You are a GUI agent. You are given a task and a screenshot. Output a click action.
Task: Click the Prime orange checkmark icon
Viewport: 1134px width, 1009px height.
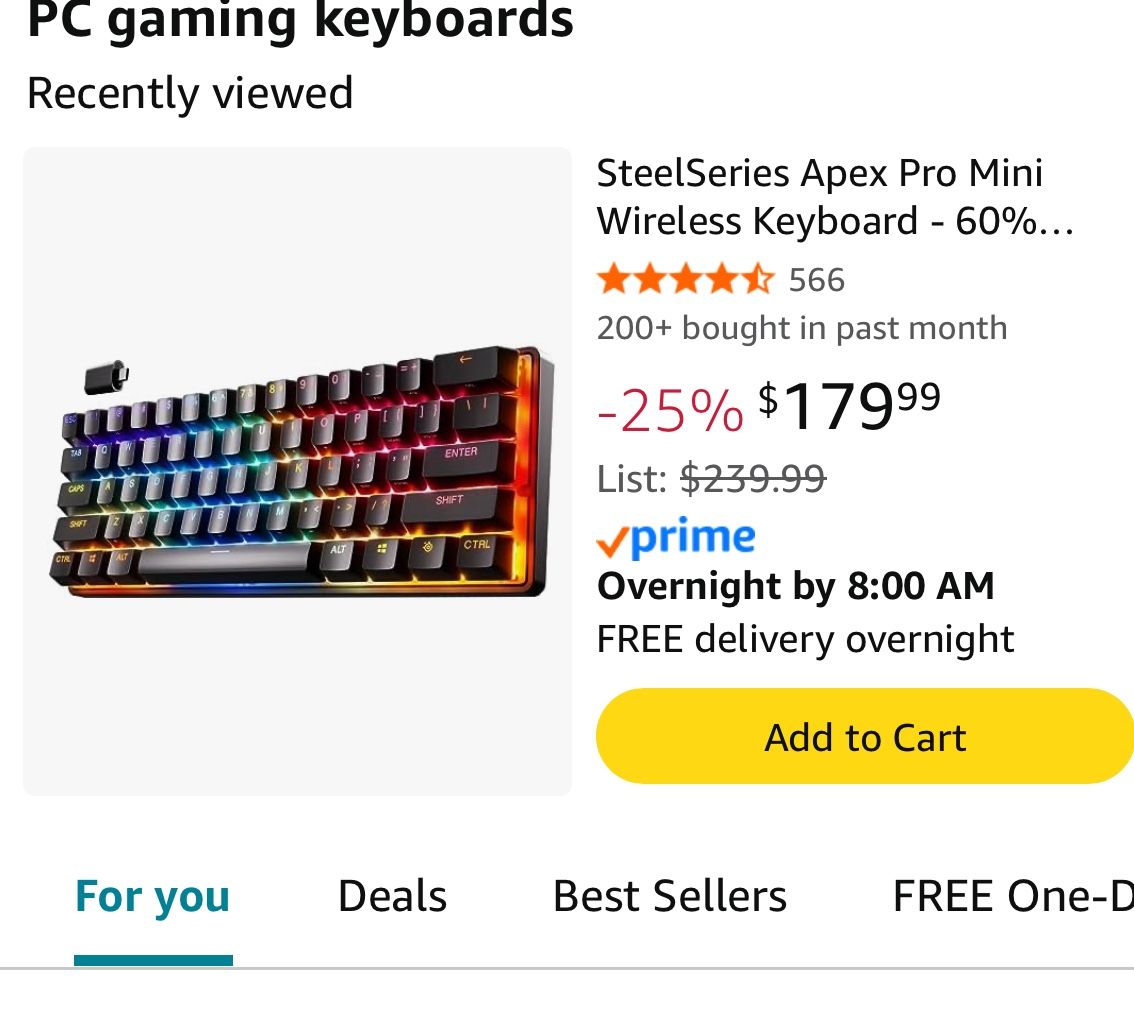click(612, 543)
